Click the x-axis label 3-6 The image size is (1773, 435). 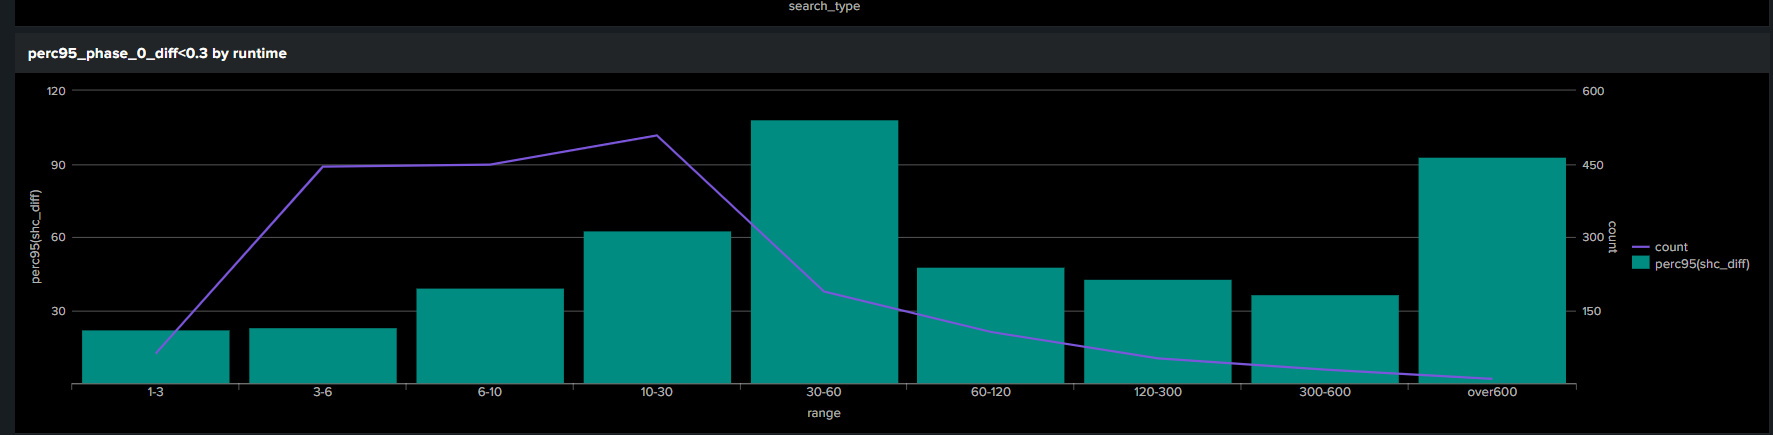(322, 392)
